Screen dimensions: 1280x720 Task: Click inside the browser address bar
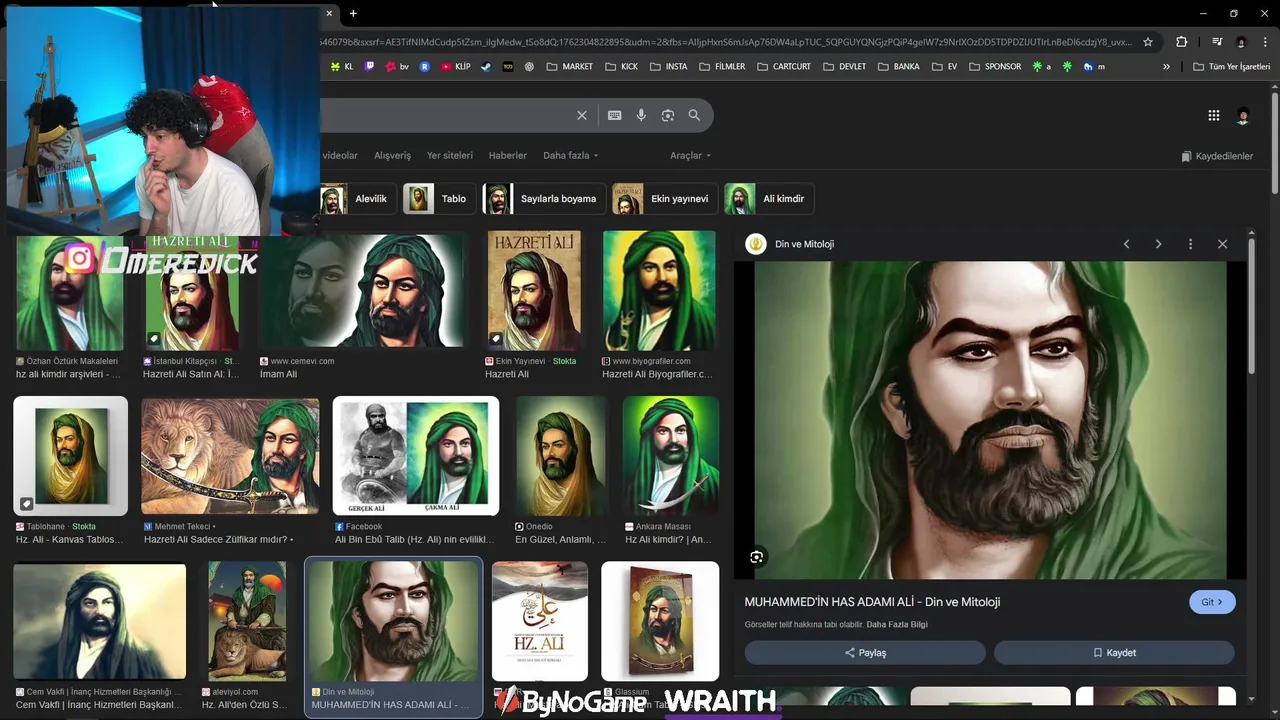coord(725,42)
